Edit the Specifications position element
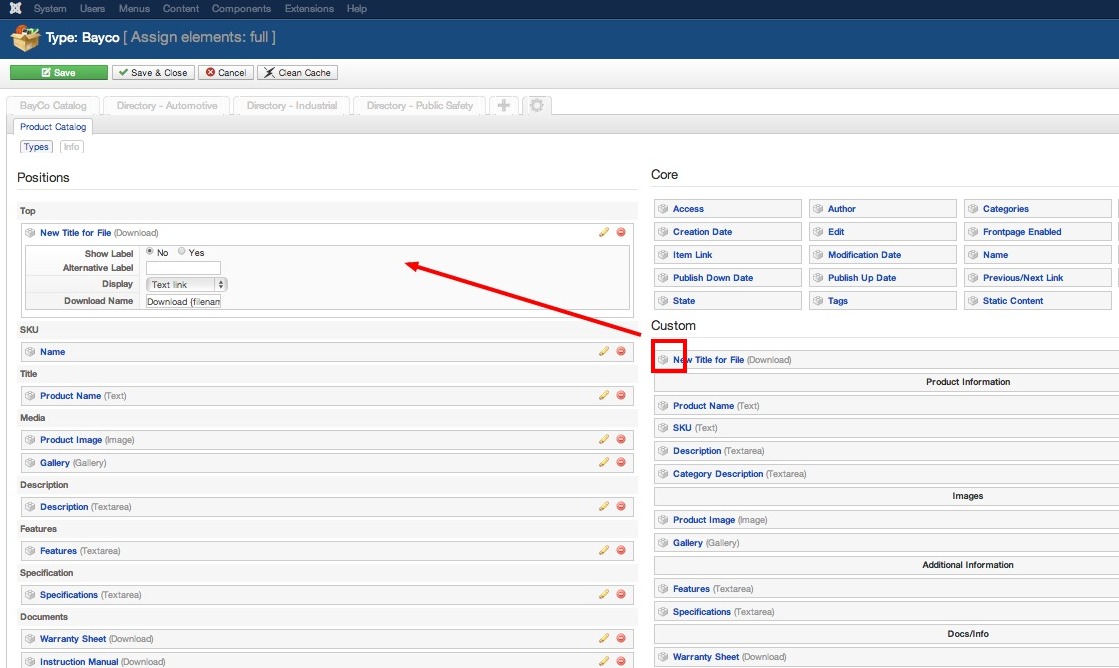Image resolution: width=1119 pixels, height=668 pixels. (604, 594)
